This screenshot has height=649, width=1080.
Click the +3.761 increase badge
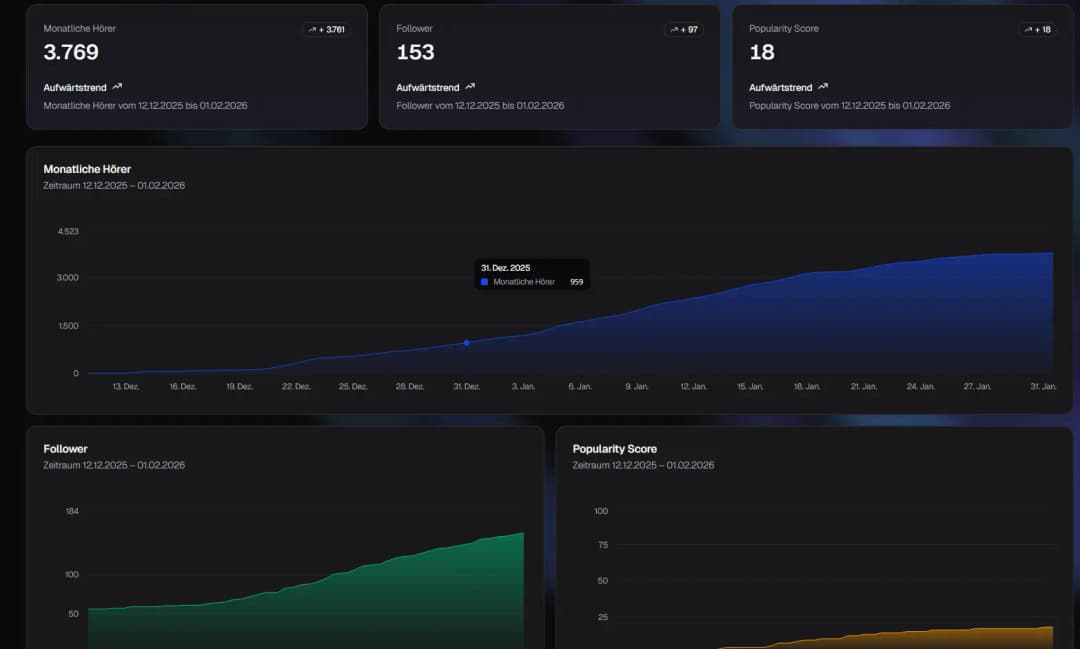(326, 30)
